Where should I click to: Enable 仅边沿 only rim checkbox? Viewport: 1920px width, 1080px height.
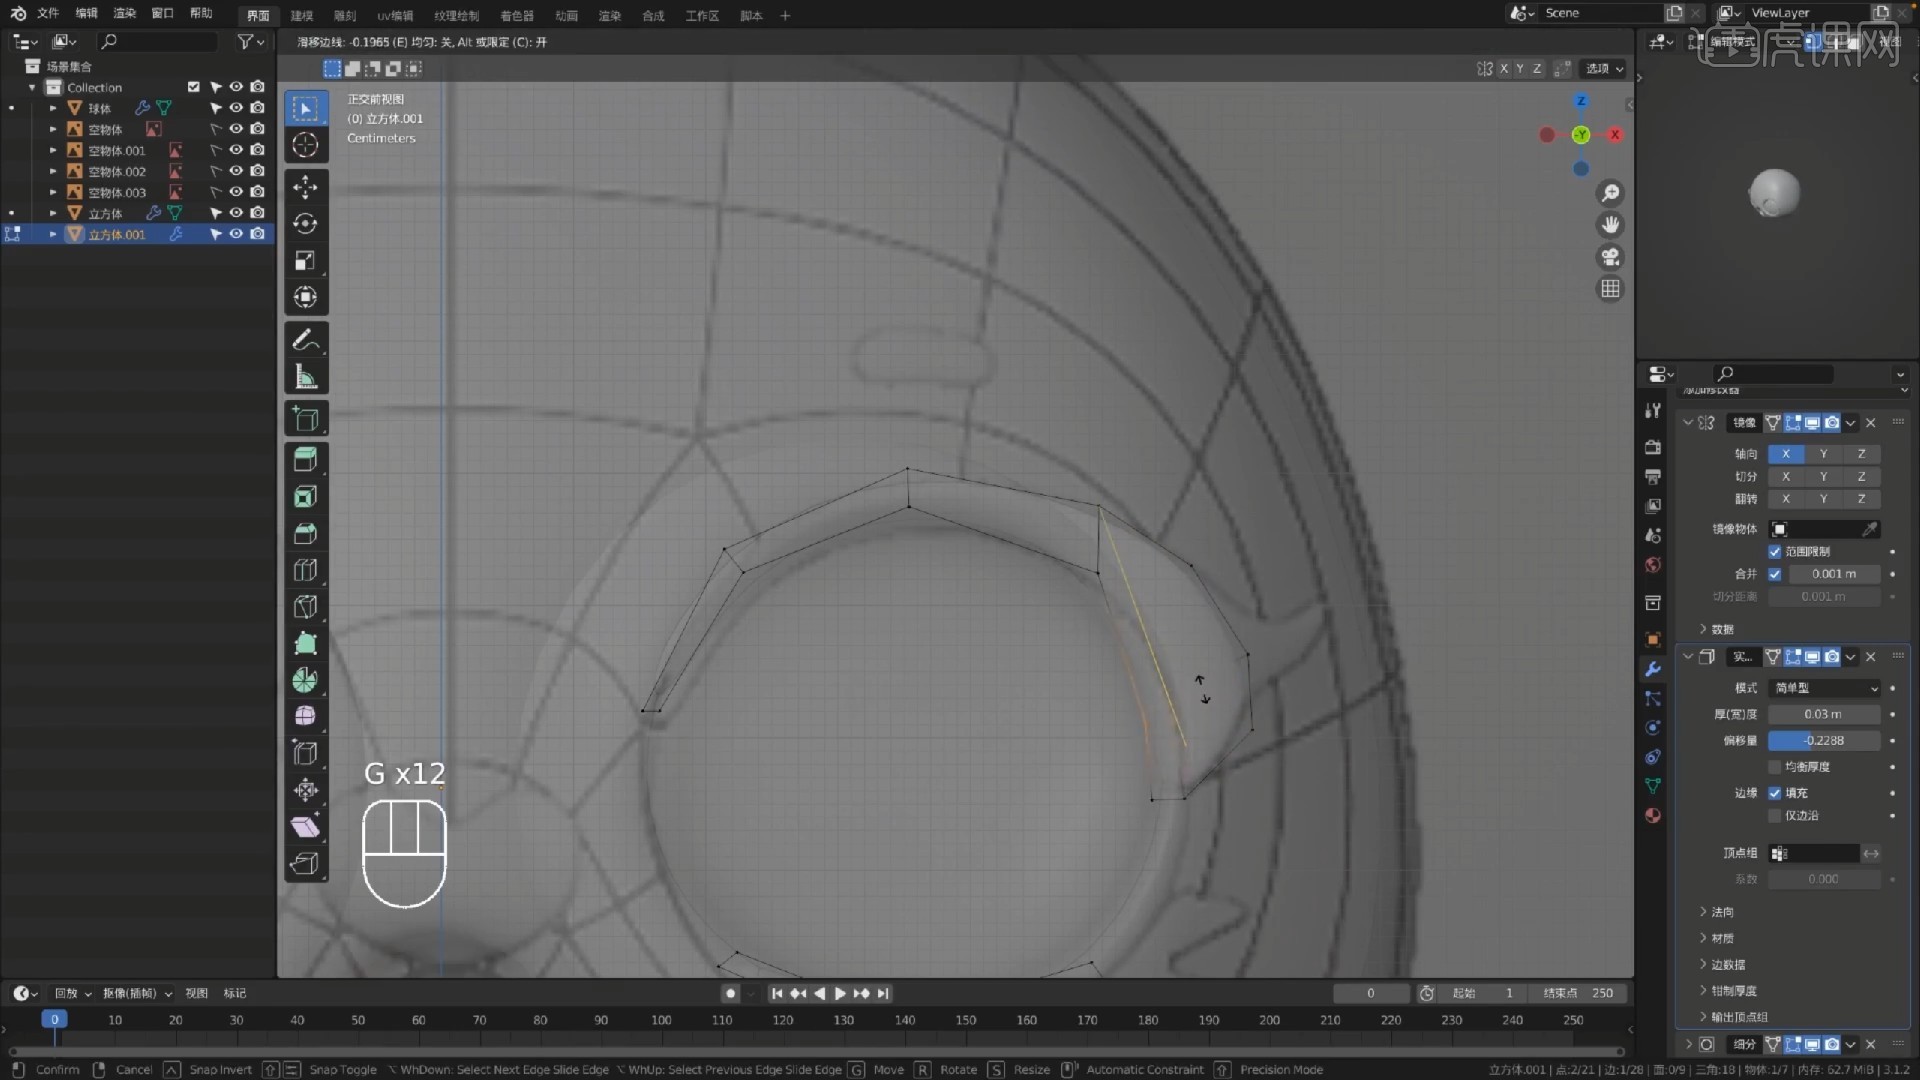1775,816
